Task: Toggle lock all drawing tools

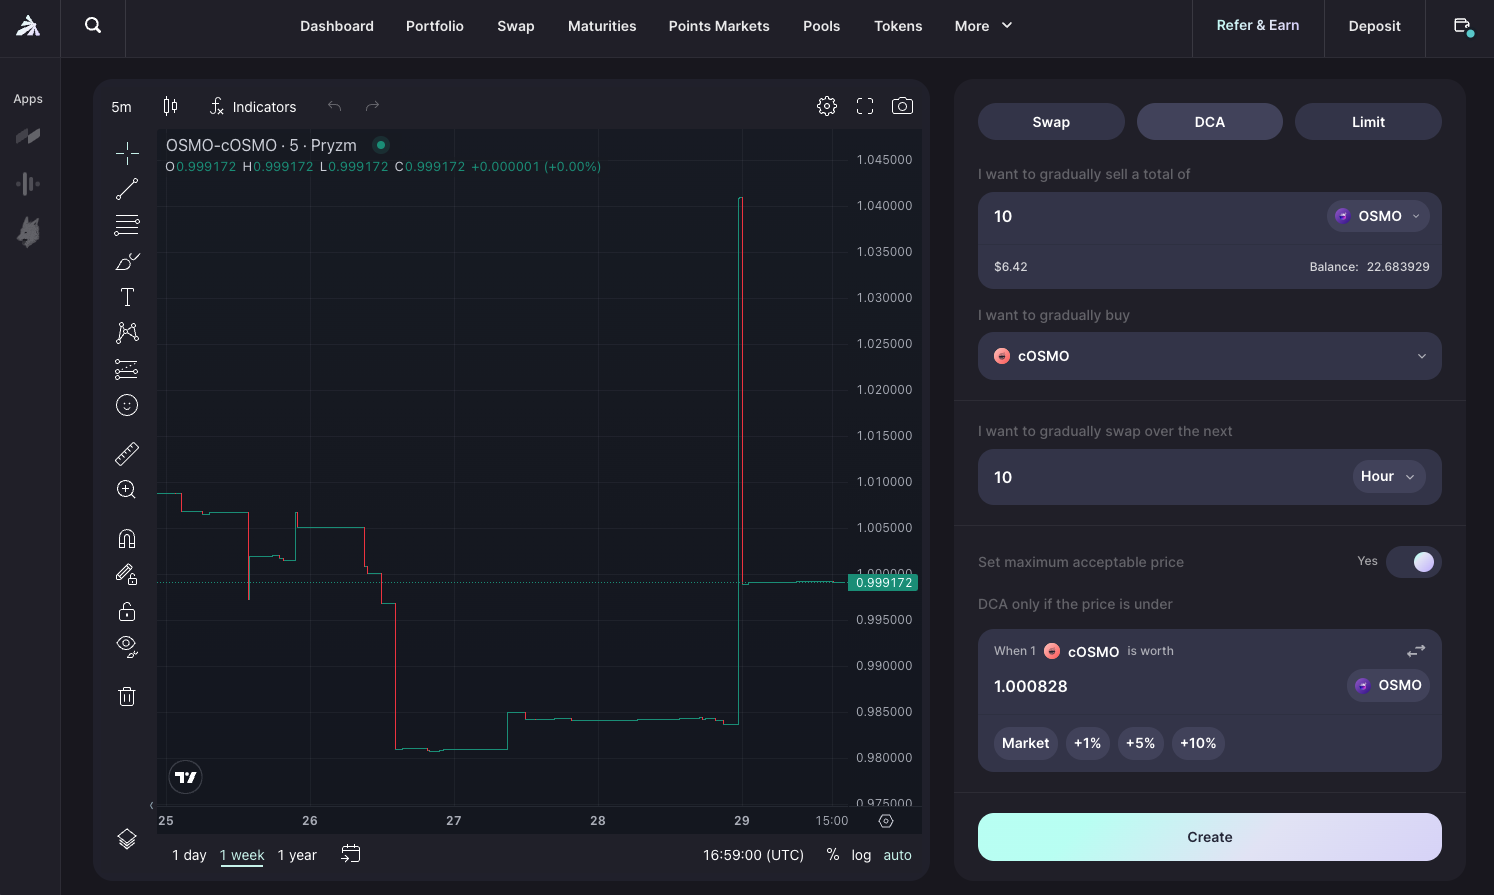Action: pos(127,611)
